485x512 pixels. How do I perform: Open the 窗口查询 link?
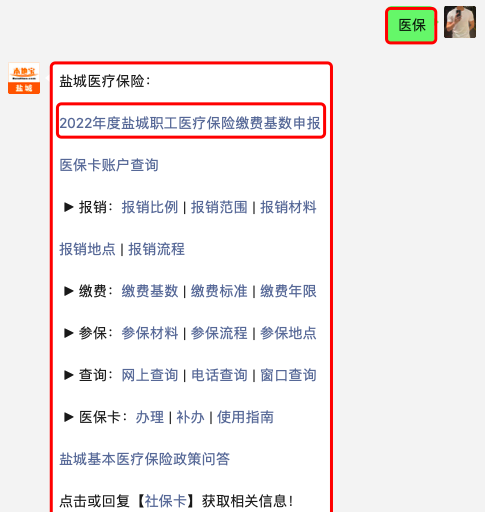click(288, 375)
